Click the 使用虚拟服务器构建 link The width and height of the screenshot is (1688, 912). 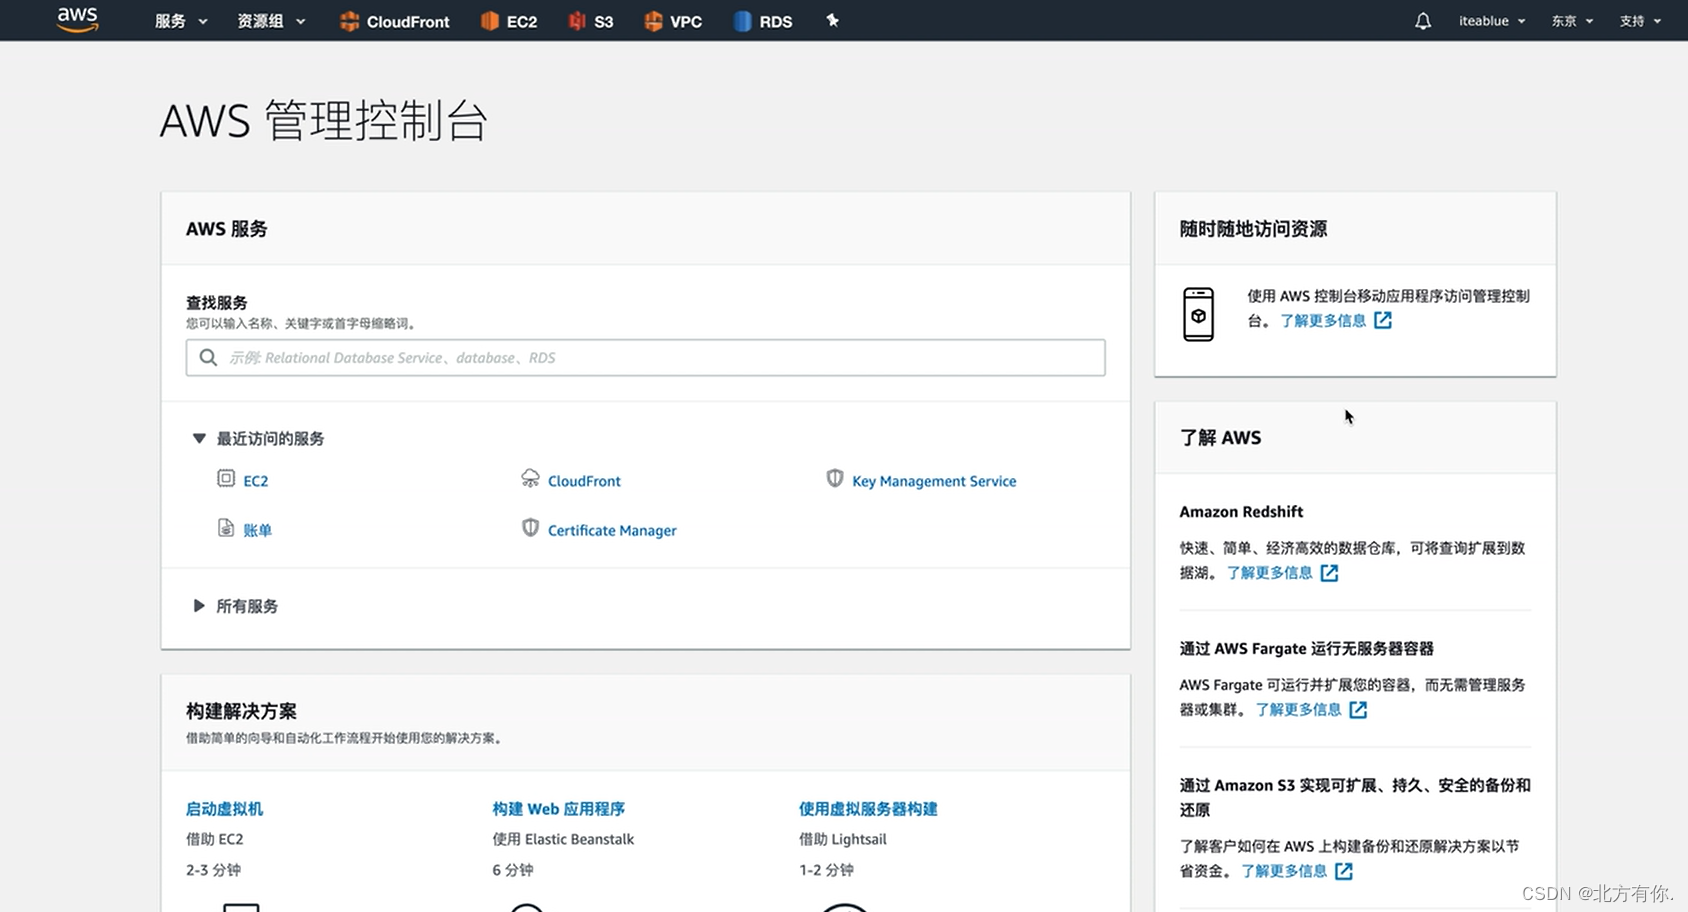[868, 809]
